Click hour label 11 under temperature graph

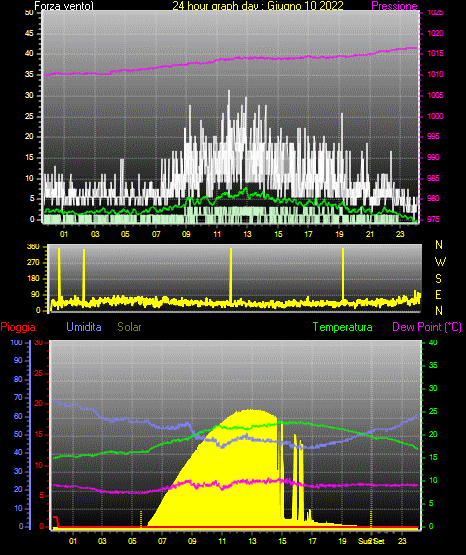222,541
